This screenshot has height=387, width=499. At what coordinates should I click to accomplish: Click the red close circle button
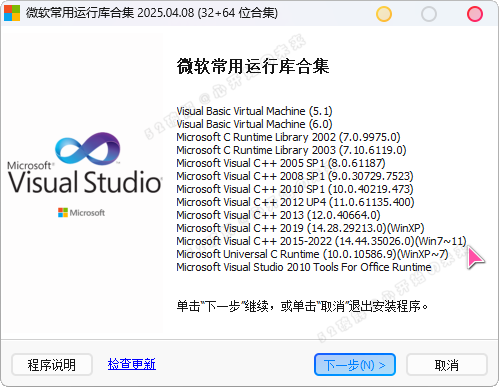click(475, 14)
